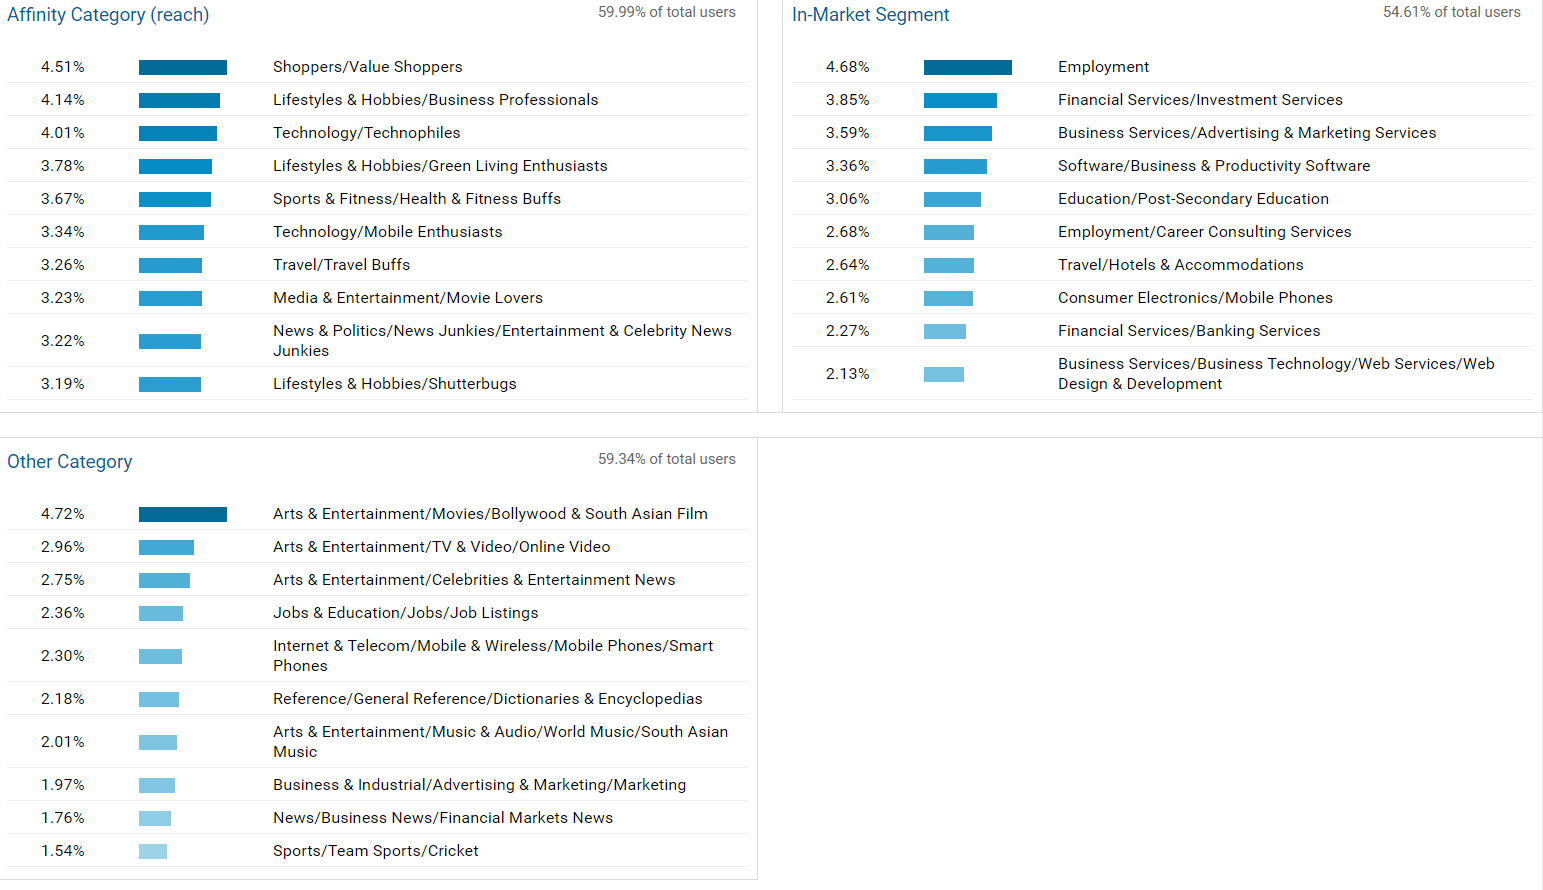
Task: Click the 4.72% value in Other Category
Action: tap(63, 514)
